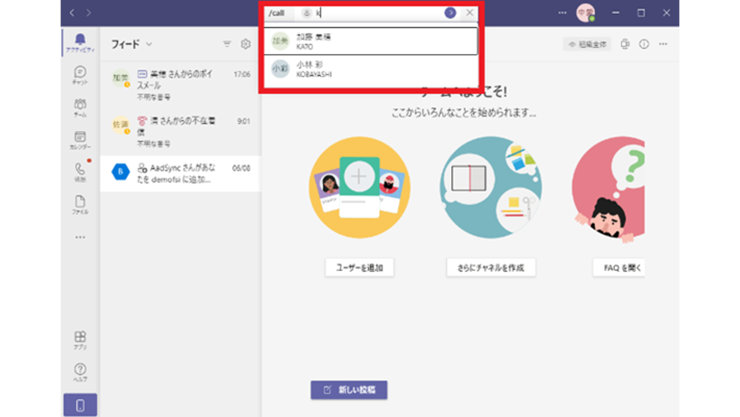The image size is (740, 417).
Task: Click the ユーザーを追加 button
Action: pyautogui.click(x=359, y=267)
